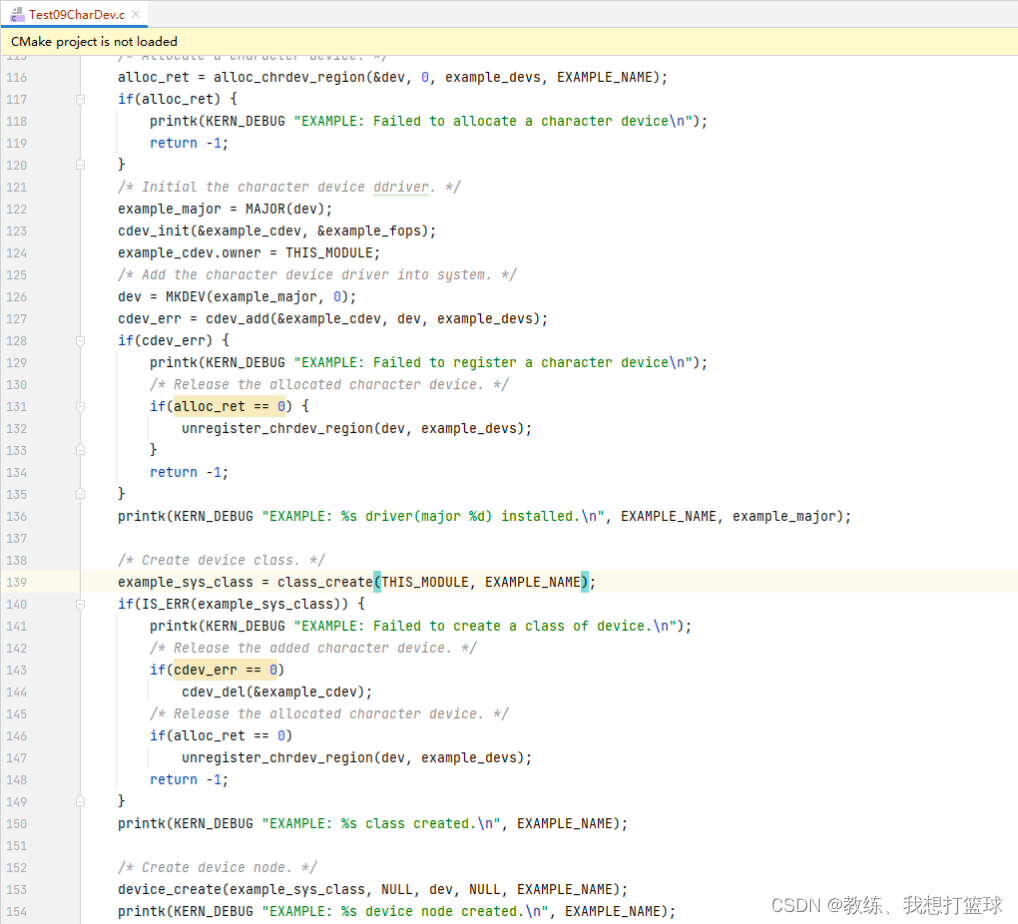Image resolution: width=1018 pixels, height=924 pixels.
Task: Place cursor on MAJOR(dev) in line 122
Action: [286, 209]
